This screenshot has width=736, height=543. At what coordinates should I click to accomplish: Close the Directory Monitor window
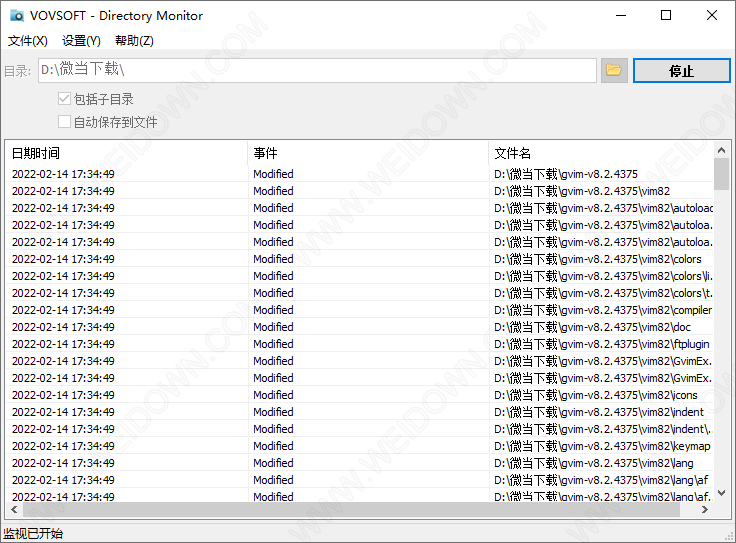[712, 15]
